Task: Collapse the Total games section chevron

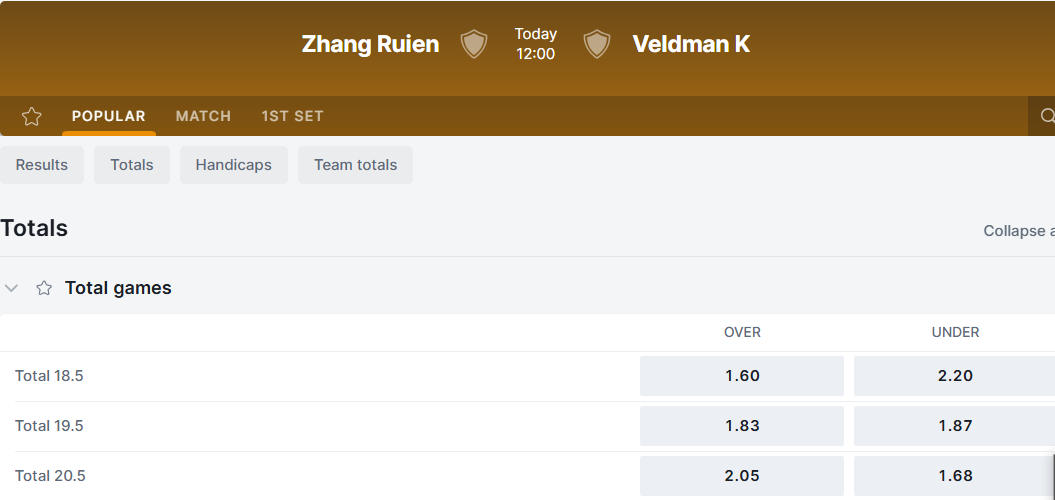Action: tap(12, 288)
